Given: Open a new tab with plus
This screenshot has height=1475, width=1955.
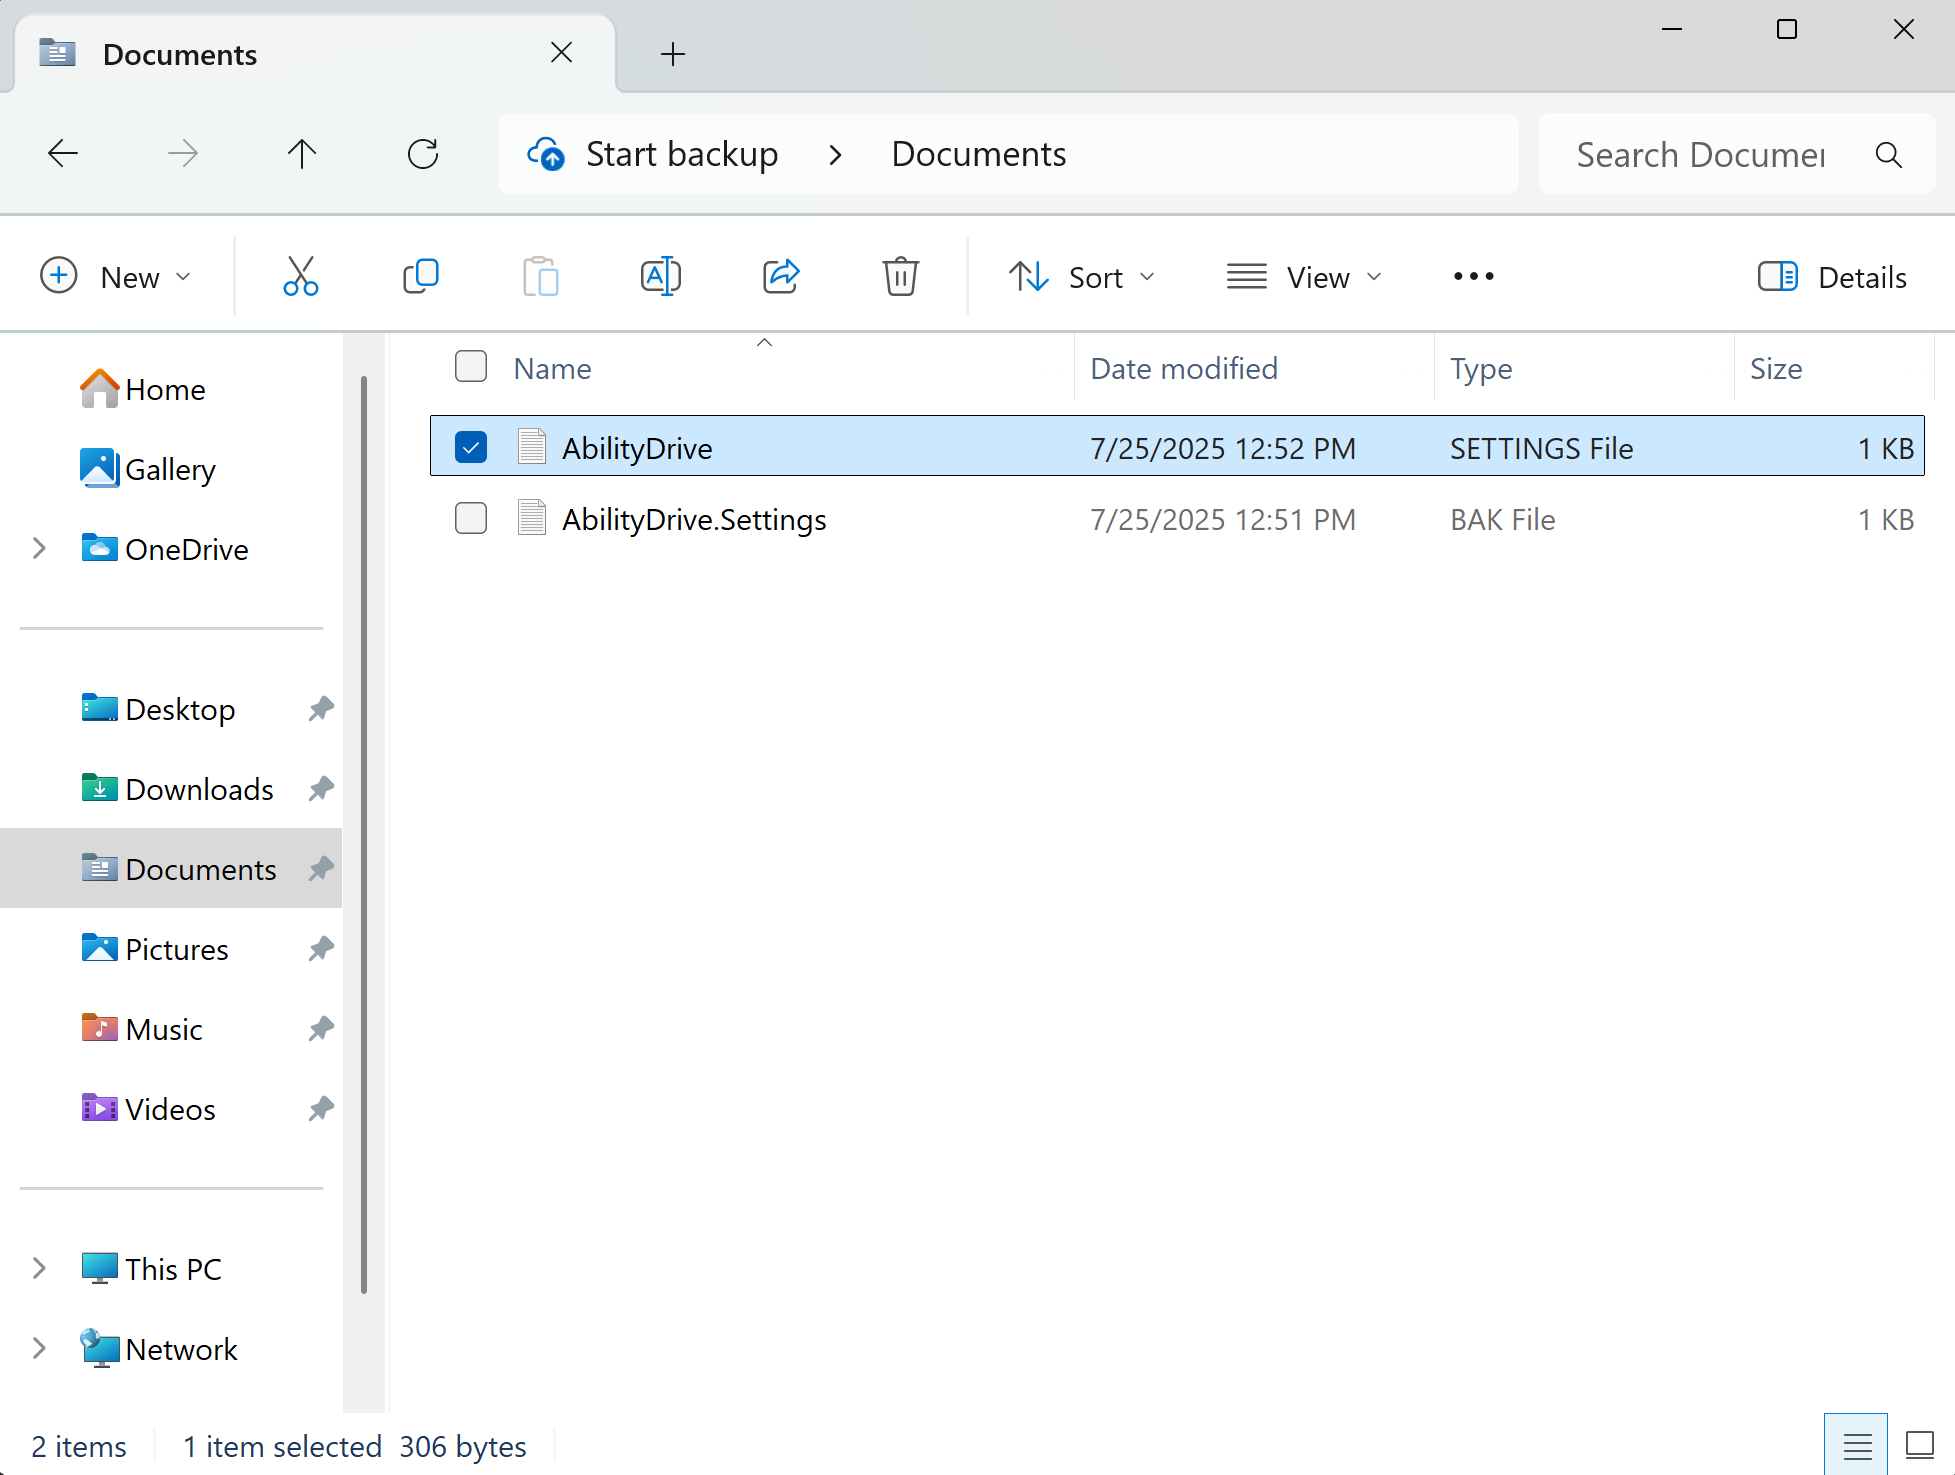Looking at the screenshot, I should pyautogui.click(x=673, y=54).
